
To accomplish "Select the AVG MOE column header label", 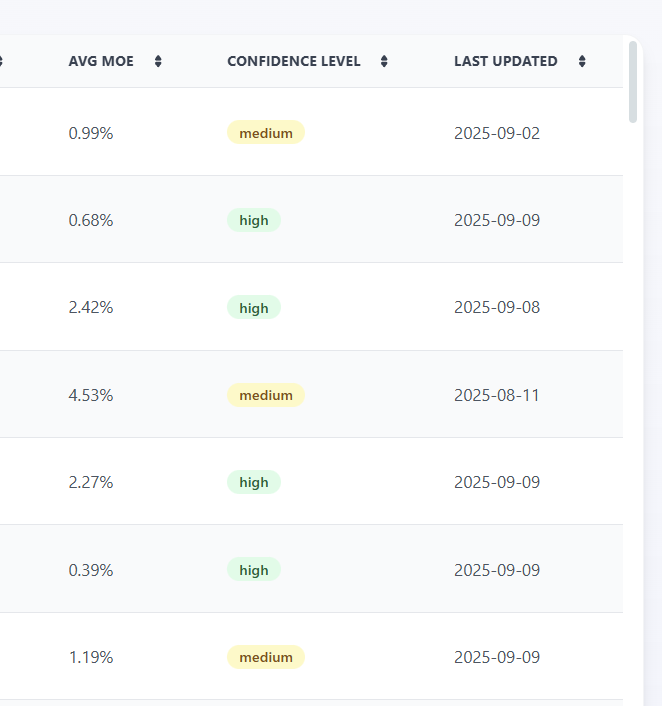I will [x=101, y=62].
